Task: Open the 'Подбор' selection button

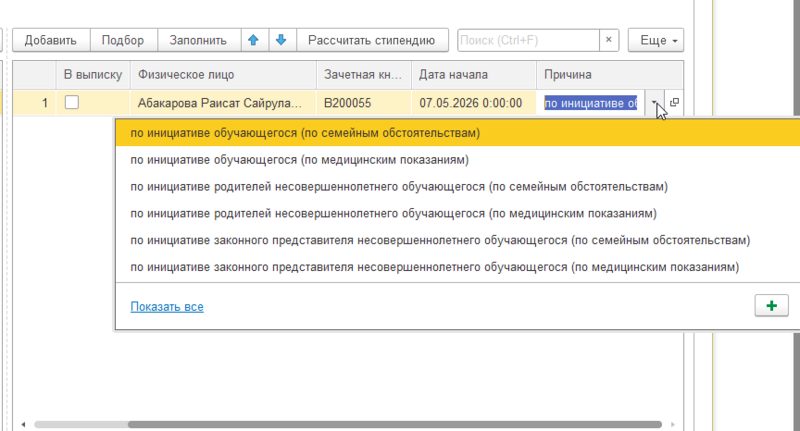Action: [123, 40]
